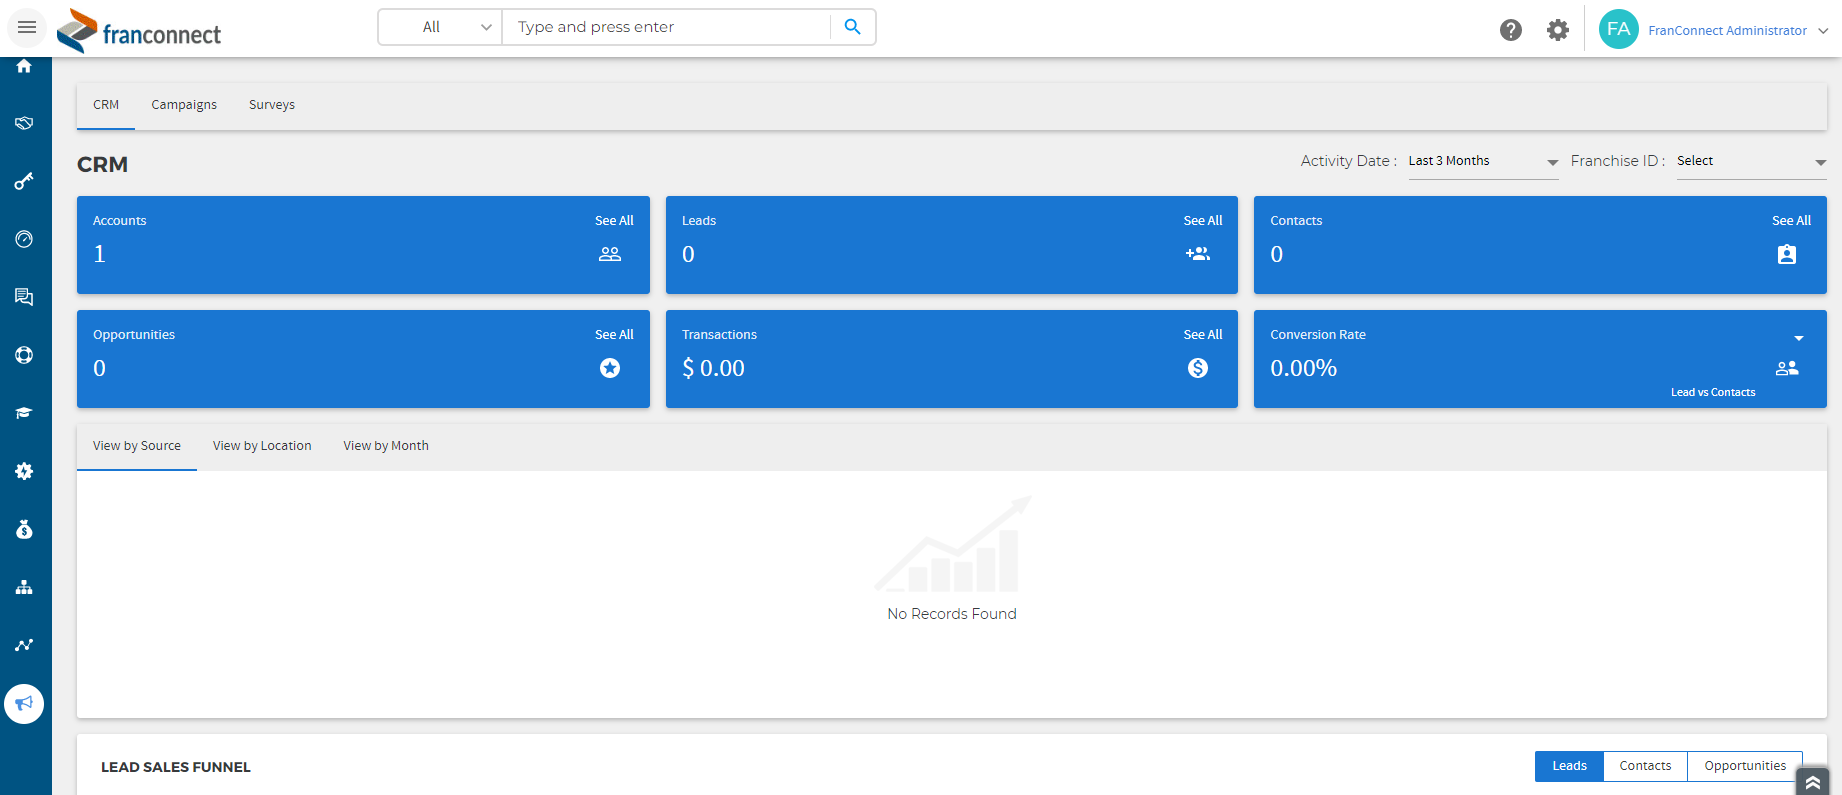Open the Help question mark icon
The image size is (1842, 795).
click(x=1510, y=30)
